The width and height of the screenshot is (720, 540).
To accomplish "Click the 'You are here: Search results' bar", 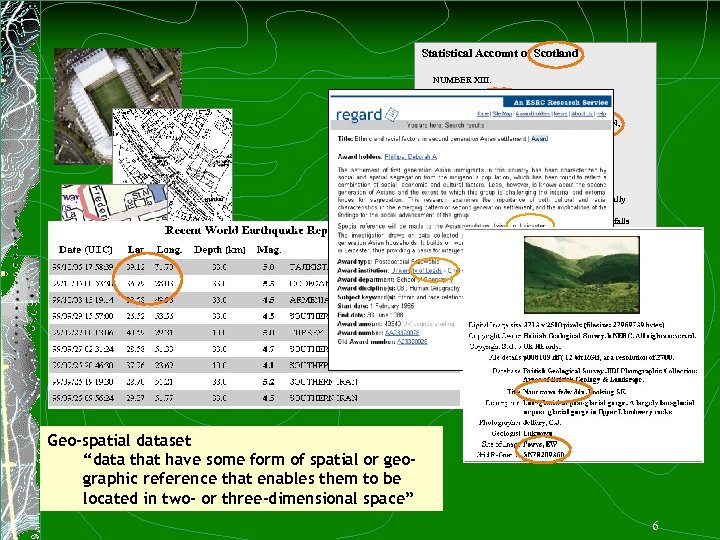I will point(472,125).
